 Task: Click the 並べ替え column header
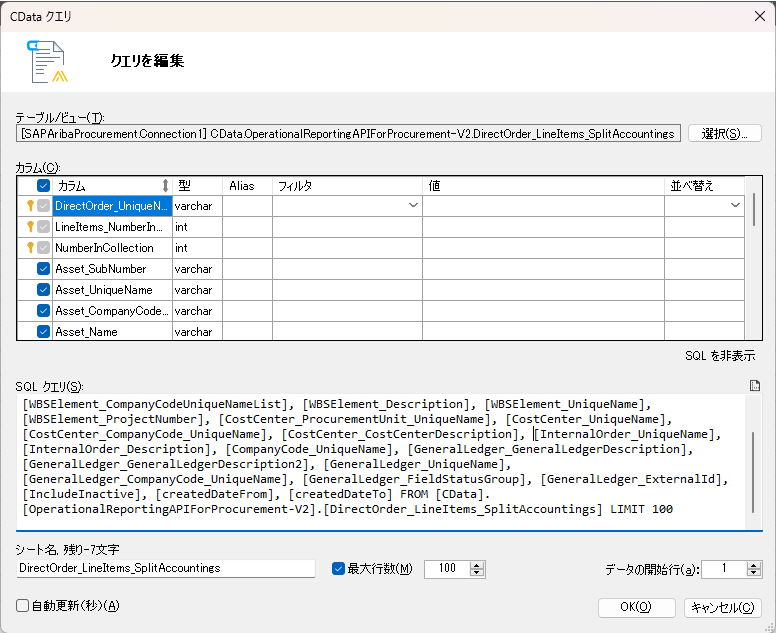704,186
